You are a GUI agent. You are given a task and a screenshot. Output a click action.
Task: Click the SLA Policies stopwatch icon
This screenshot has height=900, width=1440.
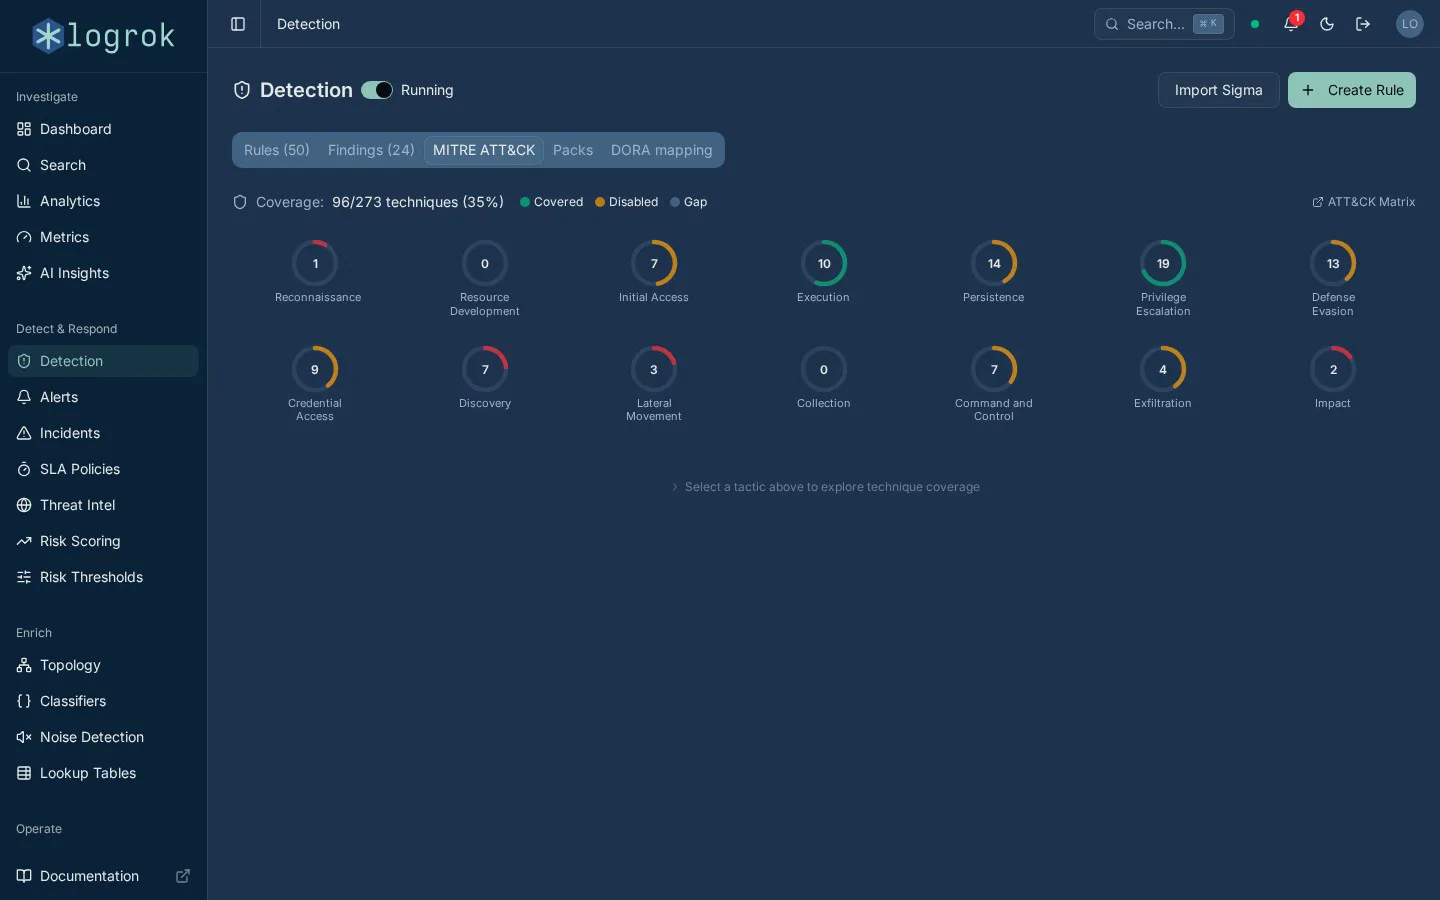(24, 469)
